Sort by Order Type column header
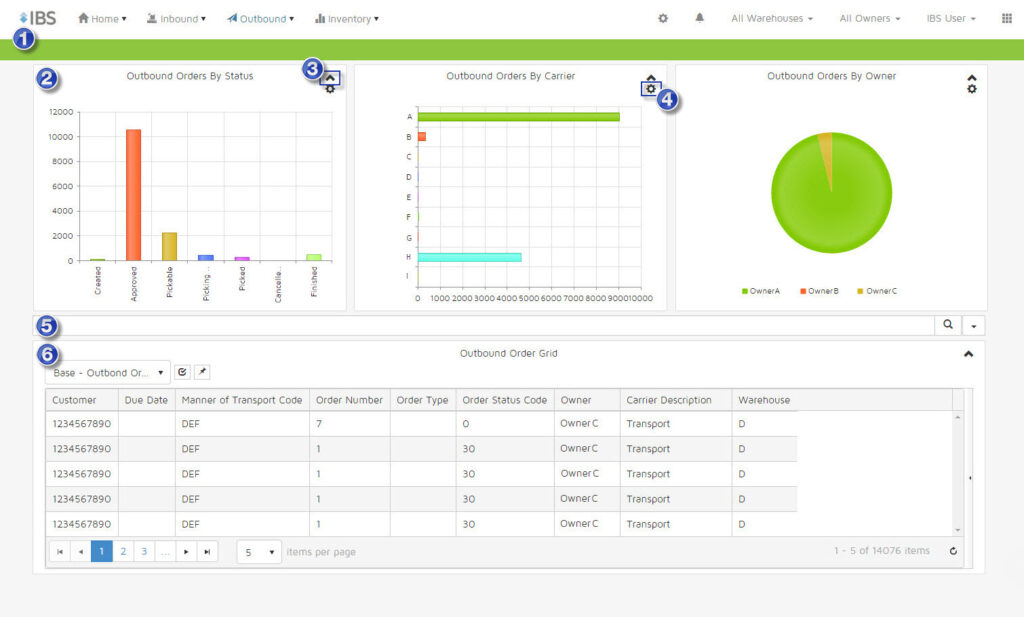The image size is (1024, 617). tap(423, 400)
